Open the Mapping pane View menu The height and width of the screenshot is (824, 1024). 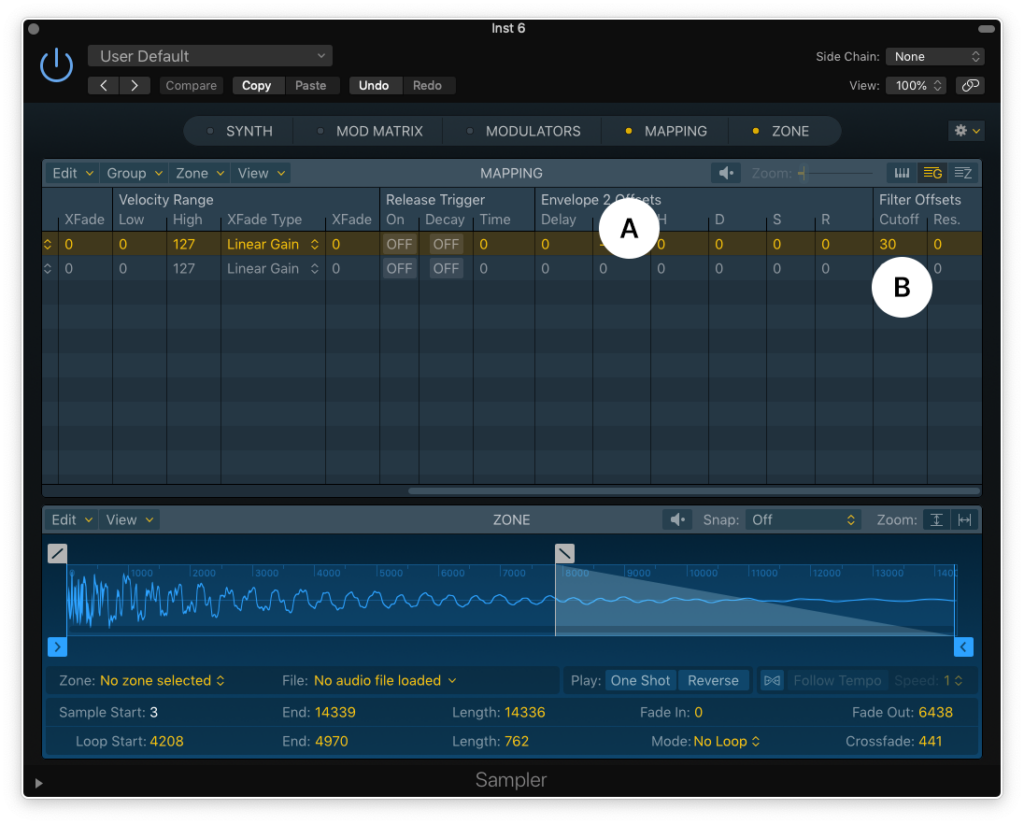261,173
